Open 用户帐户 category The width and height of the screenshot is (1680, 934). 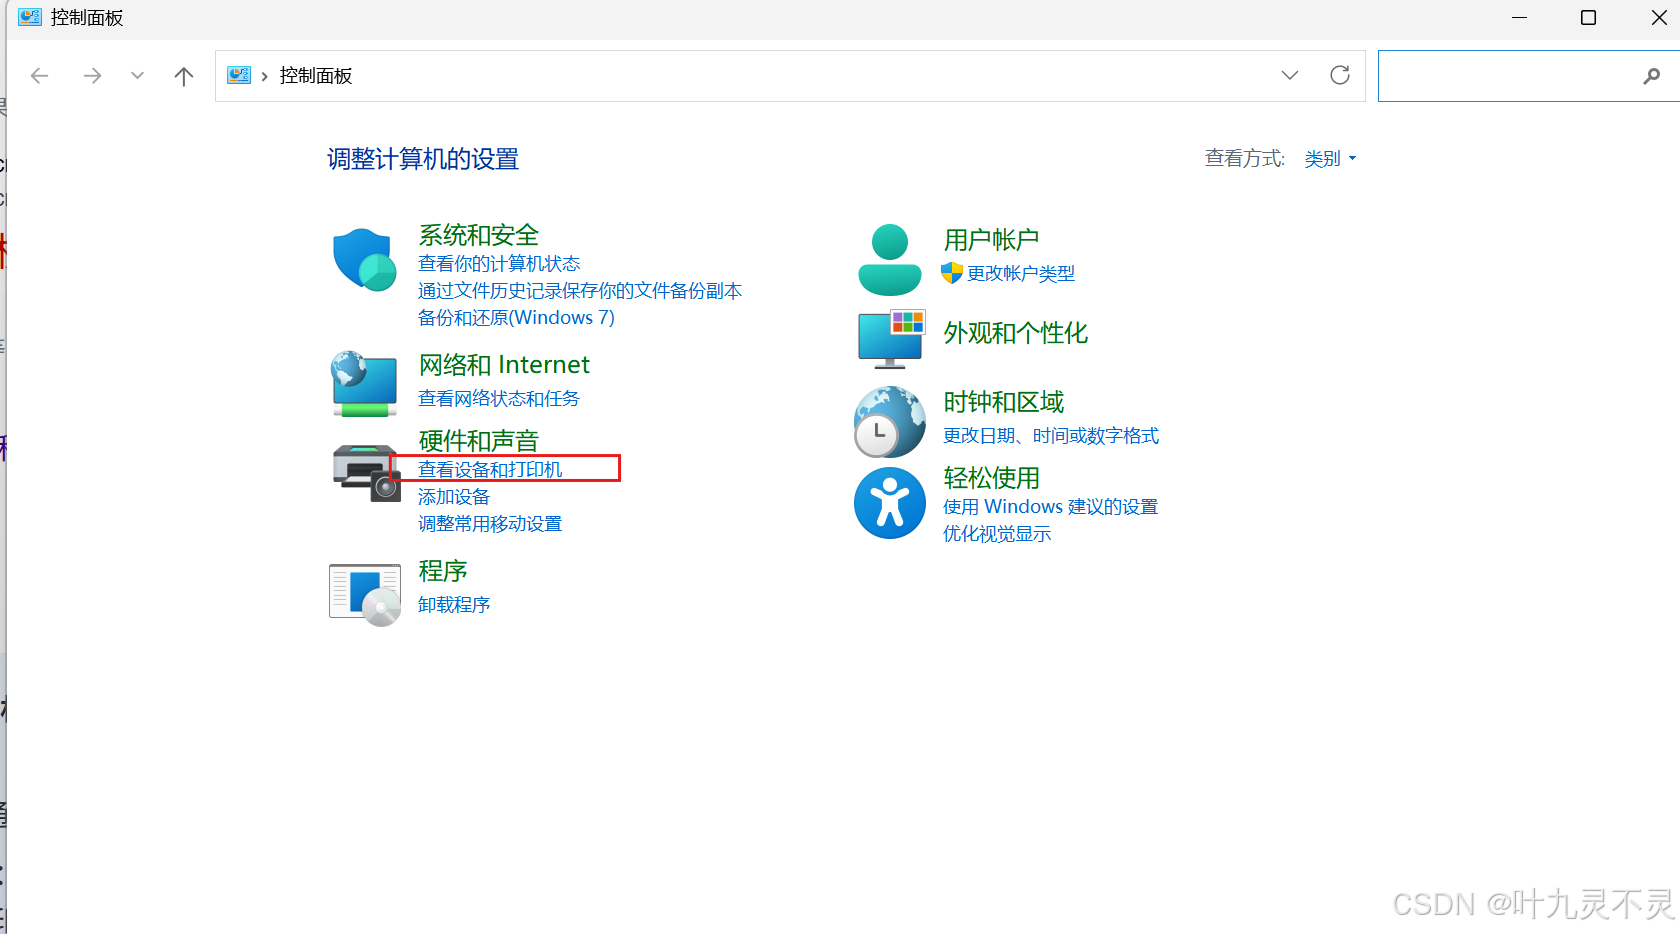(991, 240)
